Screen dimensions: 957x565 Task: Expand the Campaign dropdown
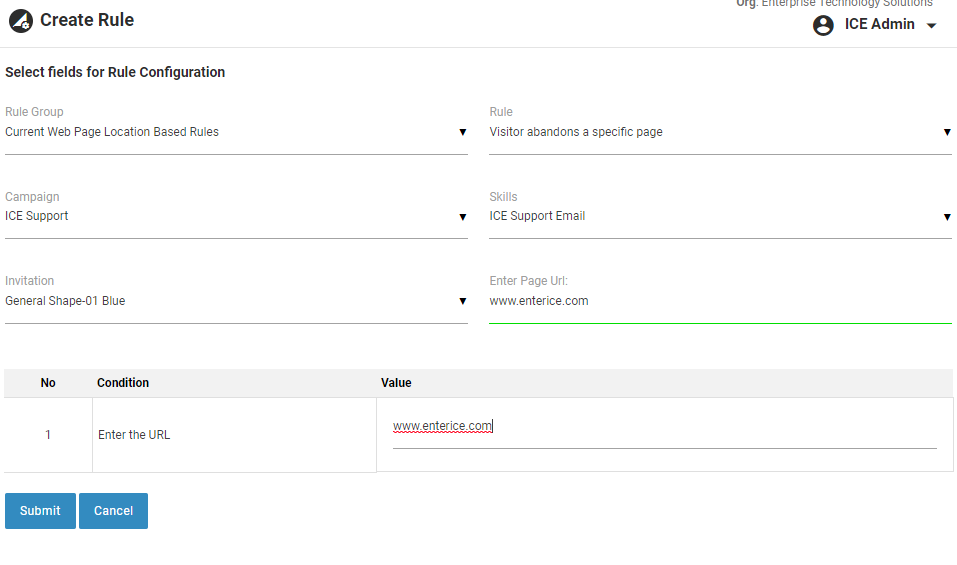coord(236,216)
